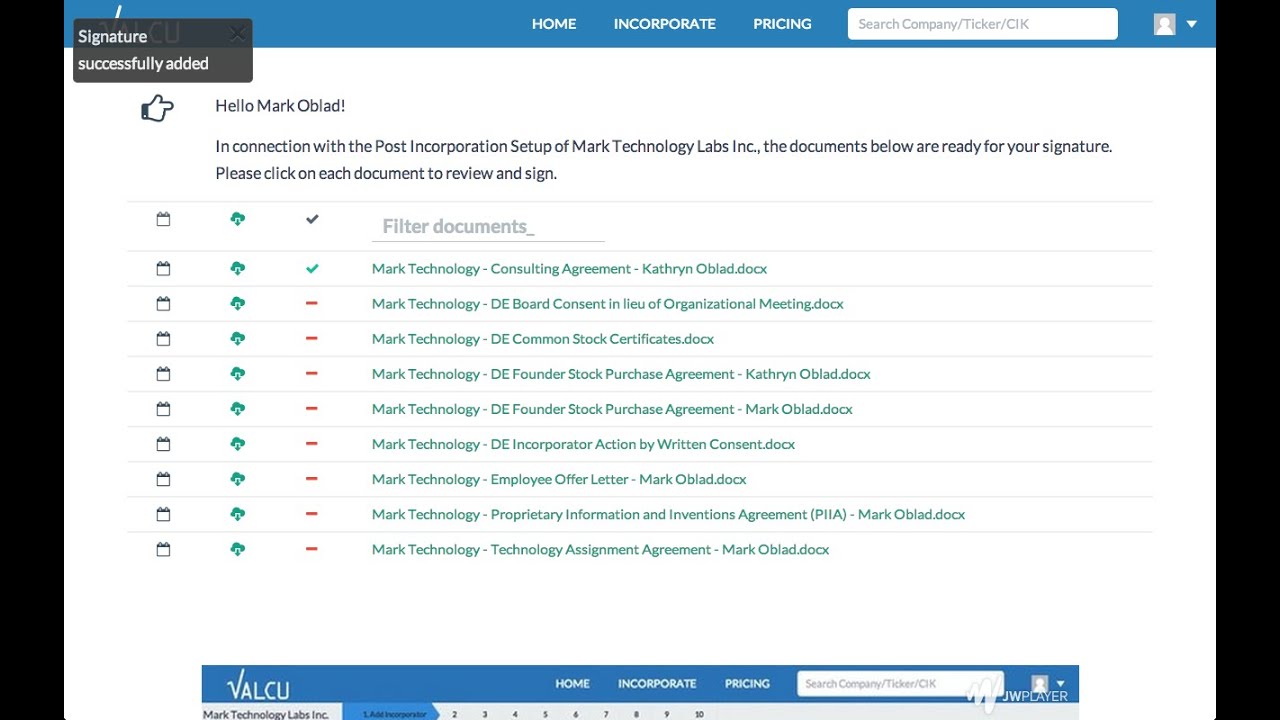Click calendar icon for Technology Assignment Agreement row
1280x720 pixels.
coord(164,549)
